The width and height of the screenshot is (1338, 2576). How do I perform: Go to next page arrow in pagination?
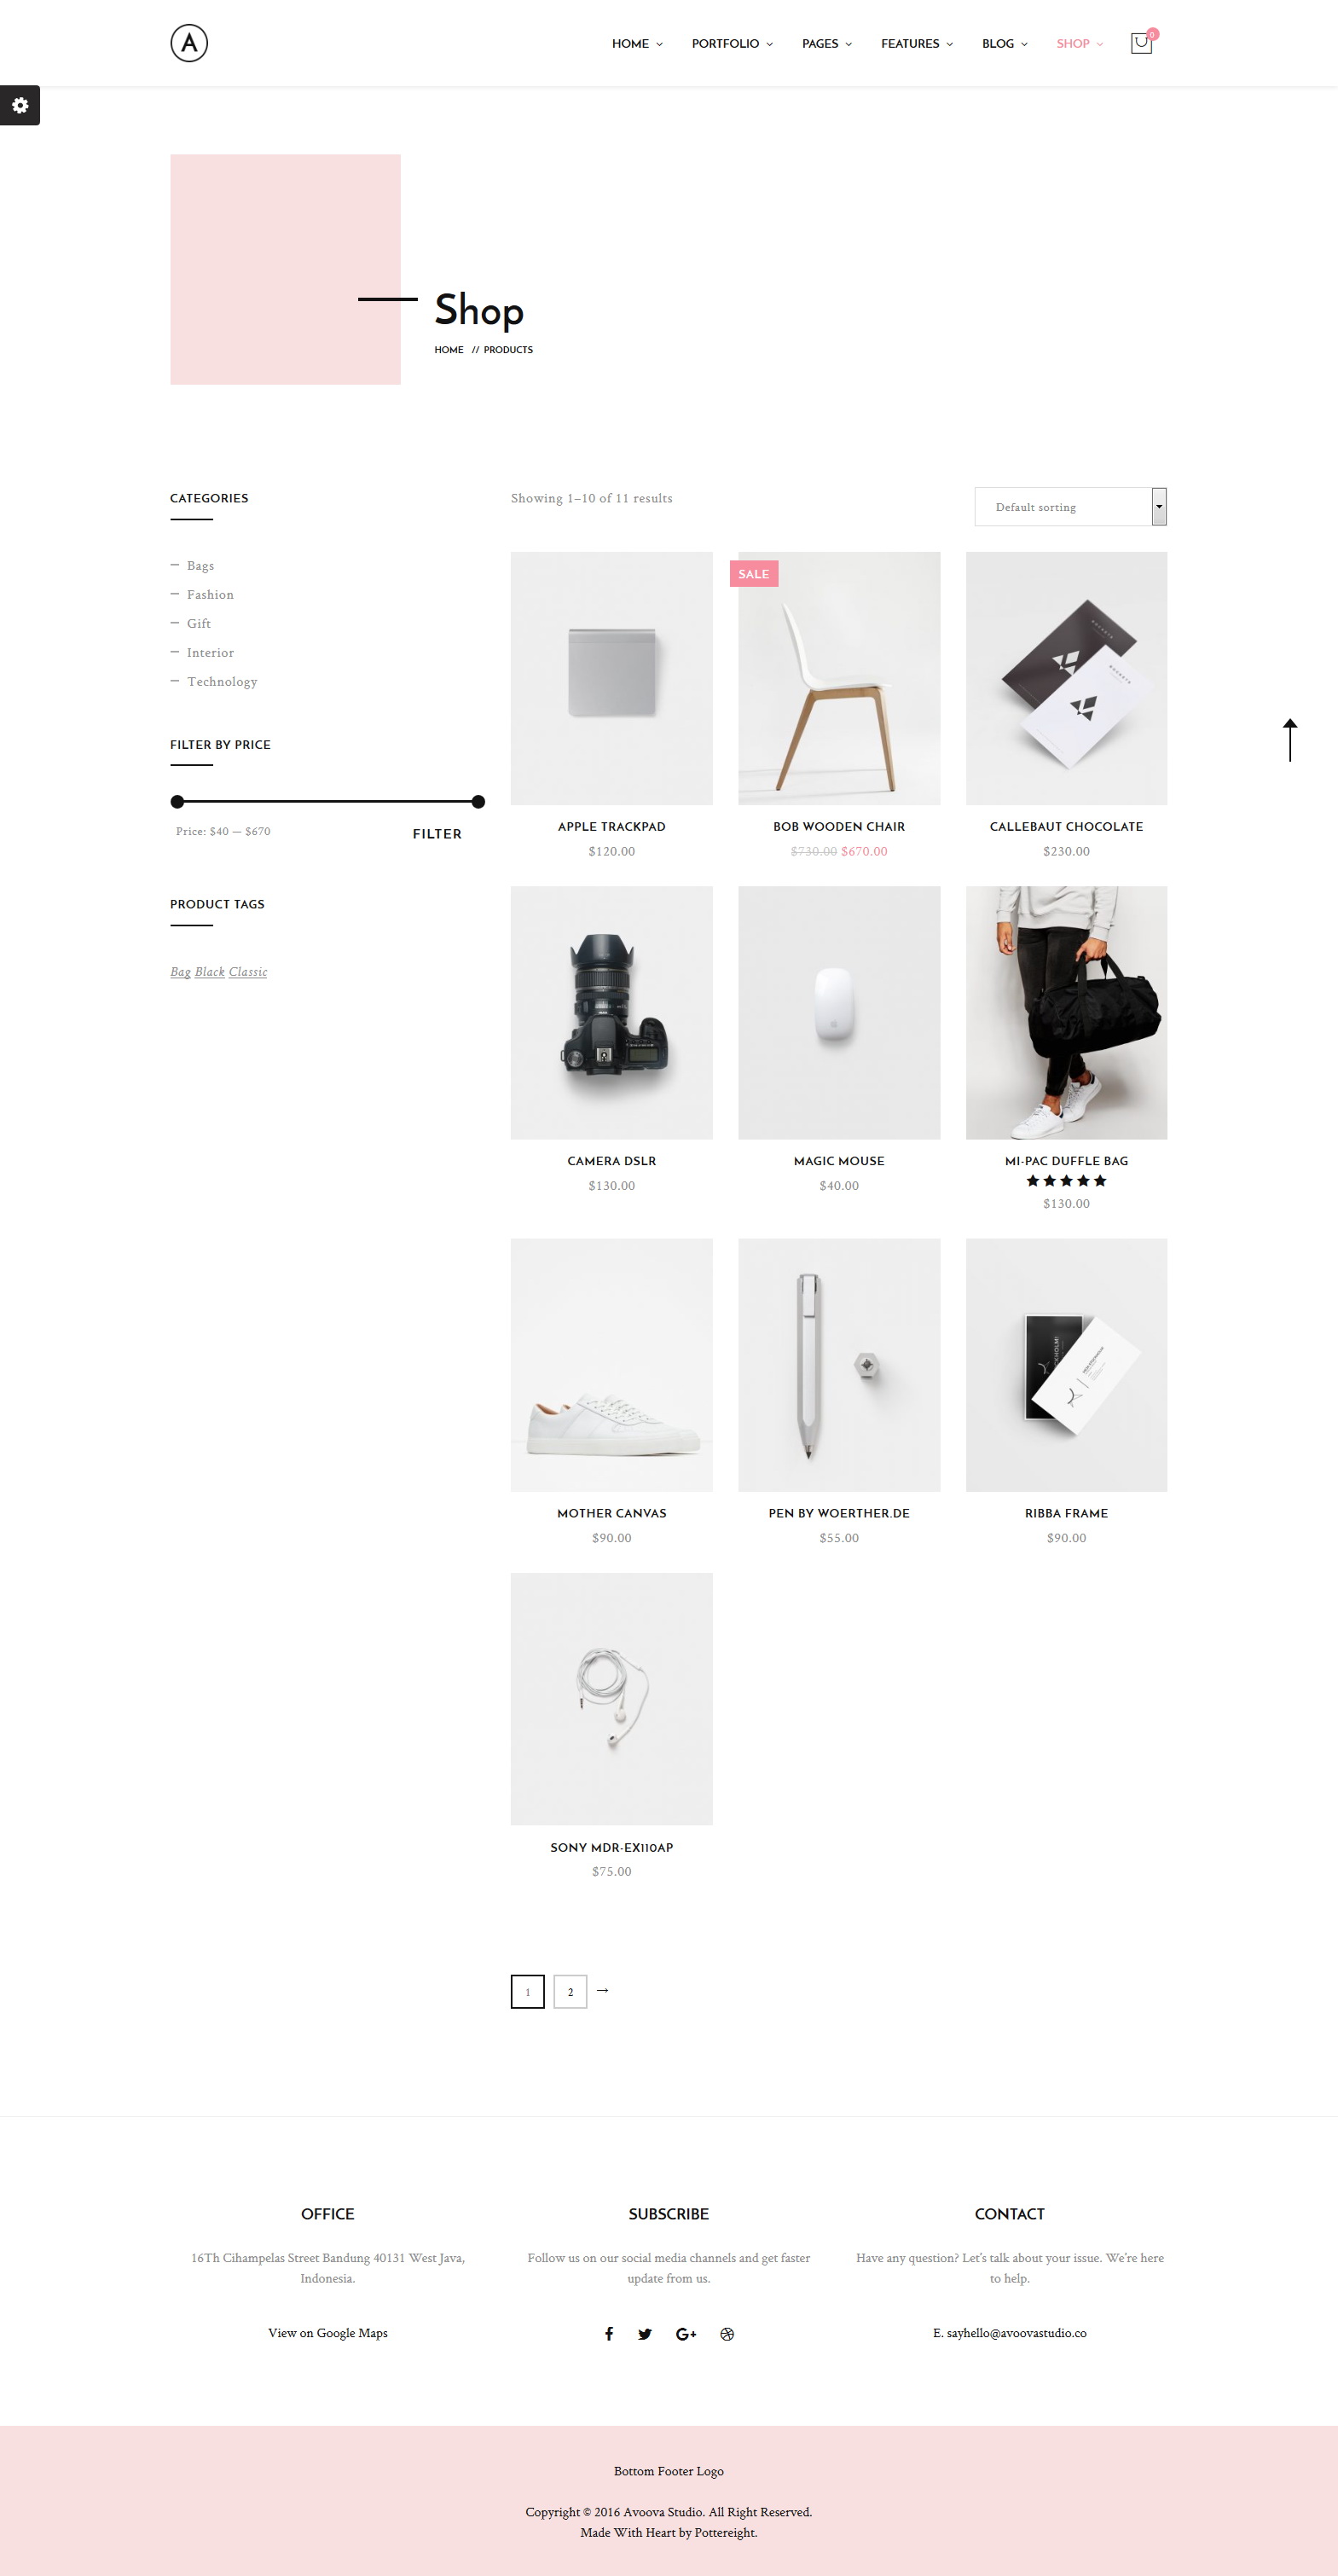click(603, 1990)
